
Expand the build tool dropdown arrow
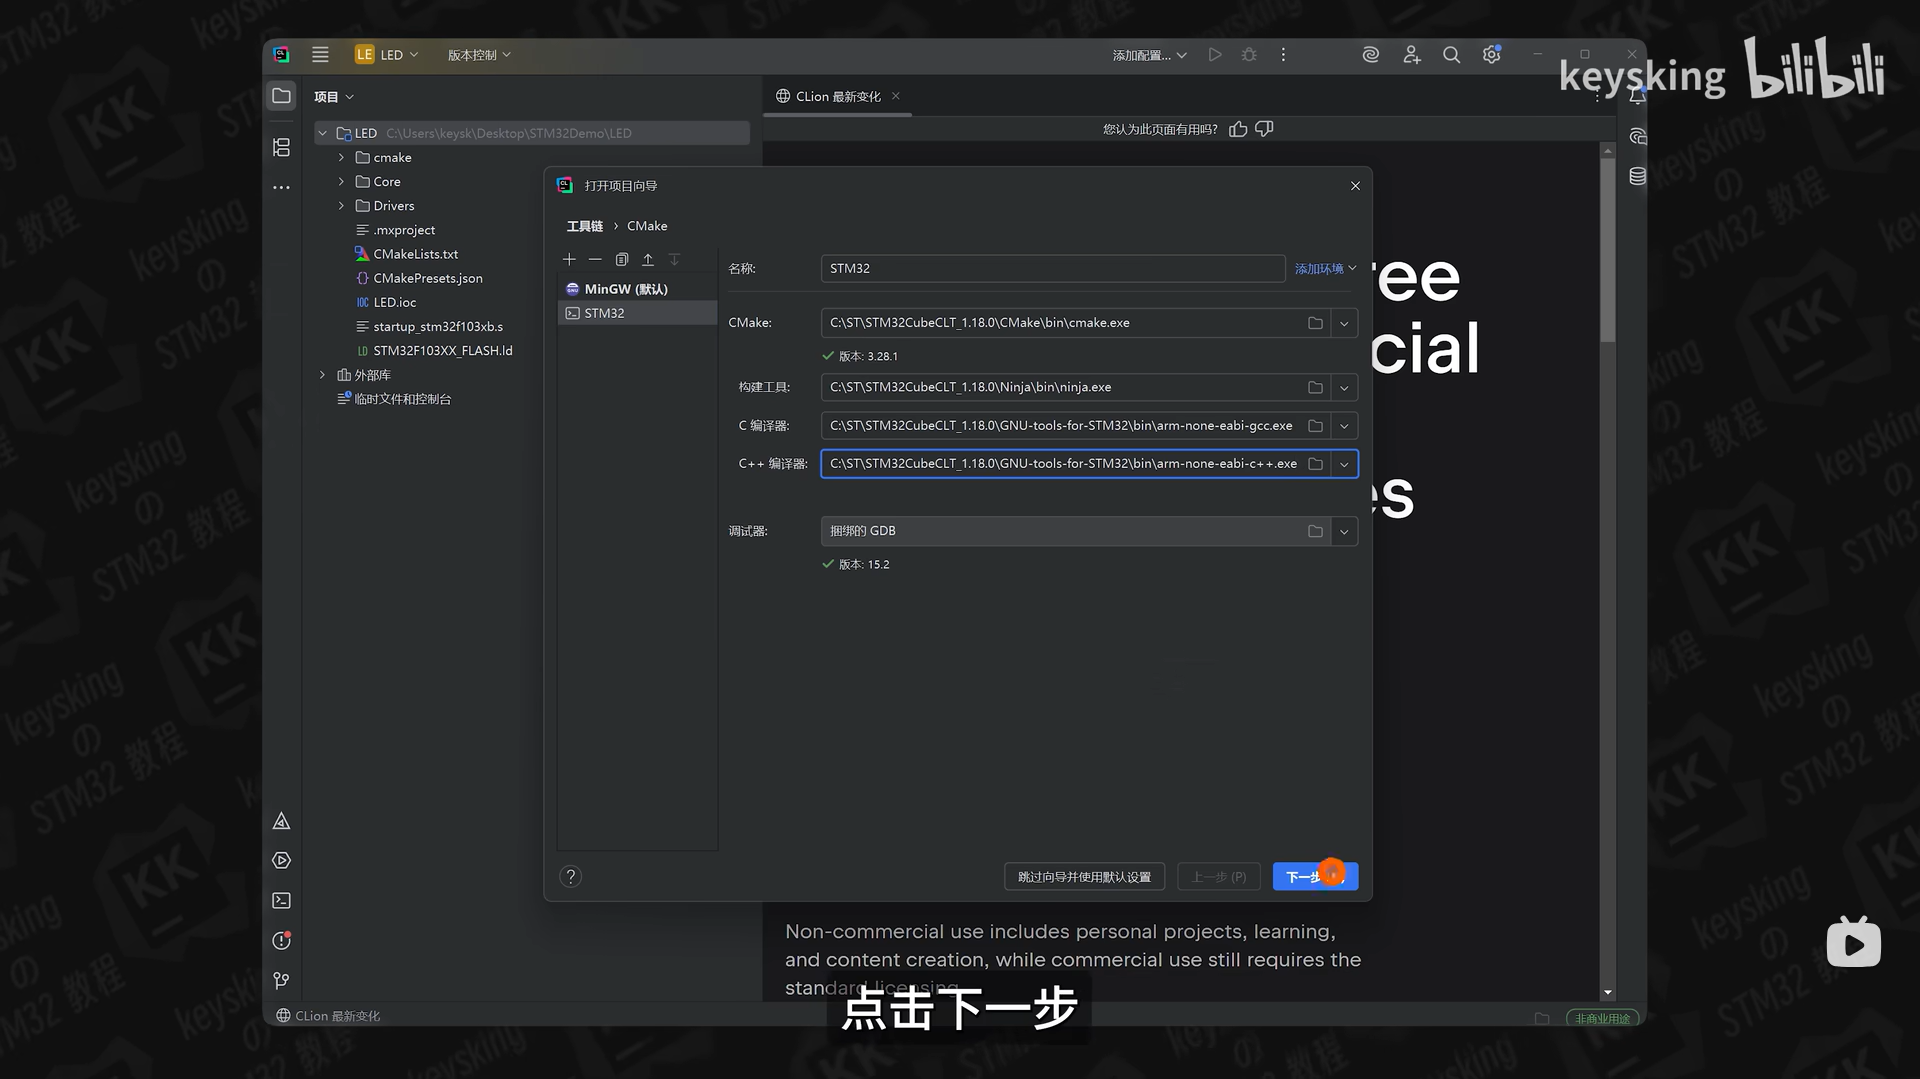coord(1344,387)
